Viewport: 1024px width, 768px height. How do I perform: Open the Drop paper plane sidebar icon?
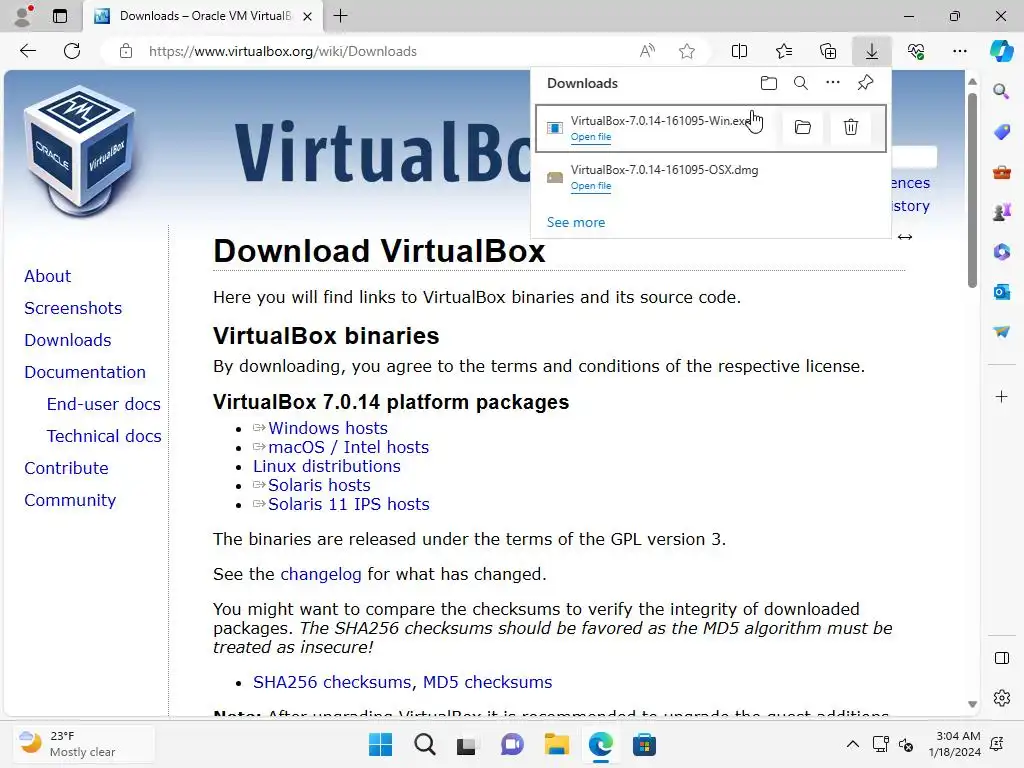[x=1001, y=332]
